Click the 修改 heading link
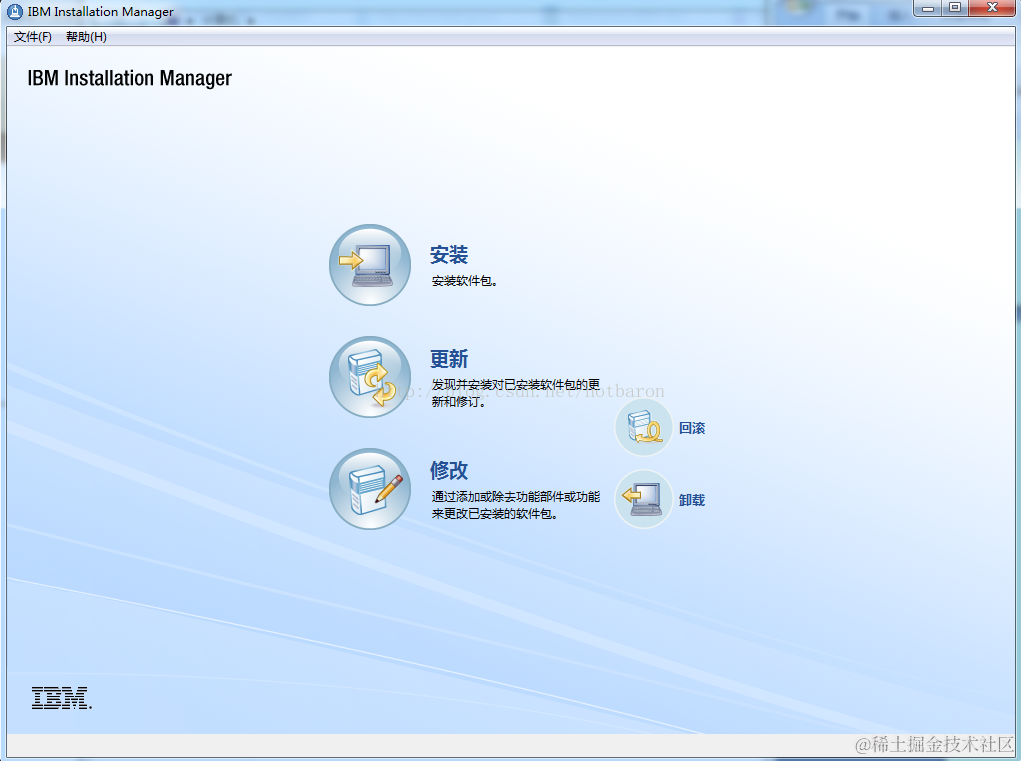 [x=449, y=470]
